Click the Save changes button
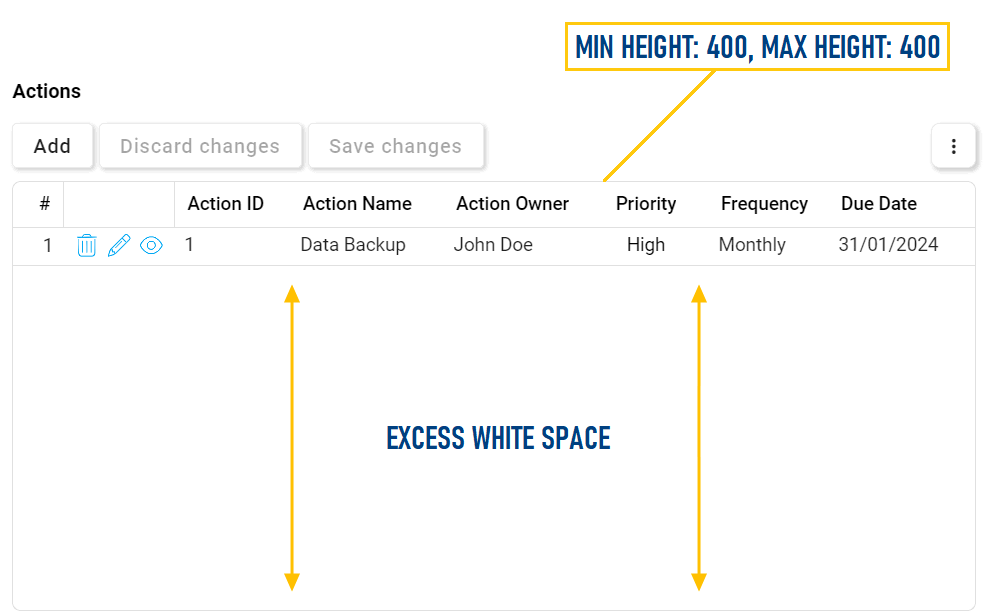Screen dimensions: 988x614 396,146
